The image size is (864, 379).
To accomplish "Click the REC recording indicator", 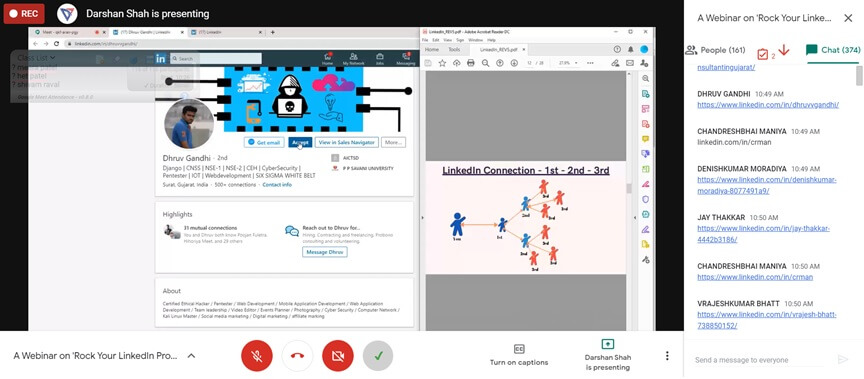I will point(24,14).
